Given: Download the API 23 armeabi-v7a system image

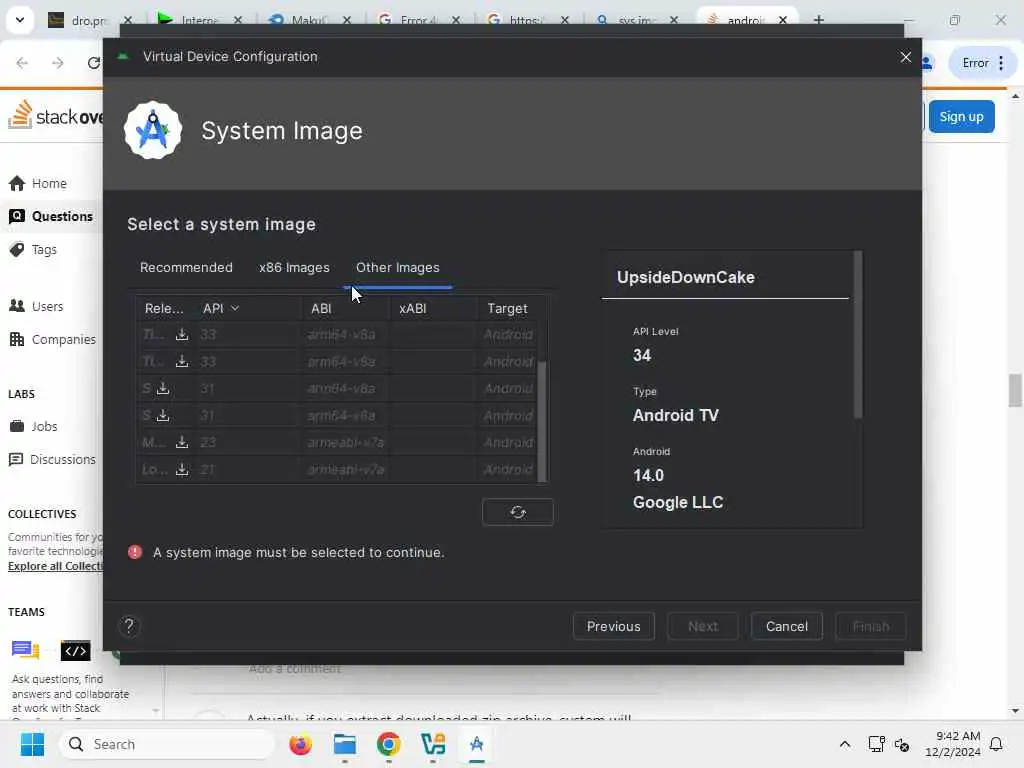Looking at the screenshot, I should click(x=182, y=443).
